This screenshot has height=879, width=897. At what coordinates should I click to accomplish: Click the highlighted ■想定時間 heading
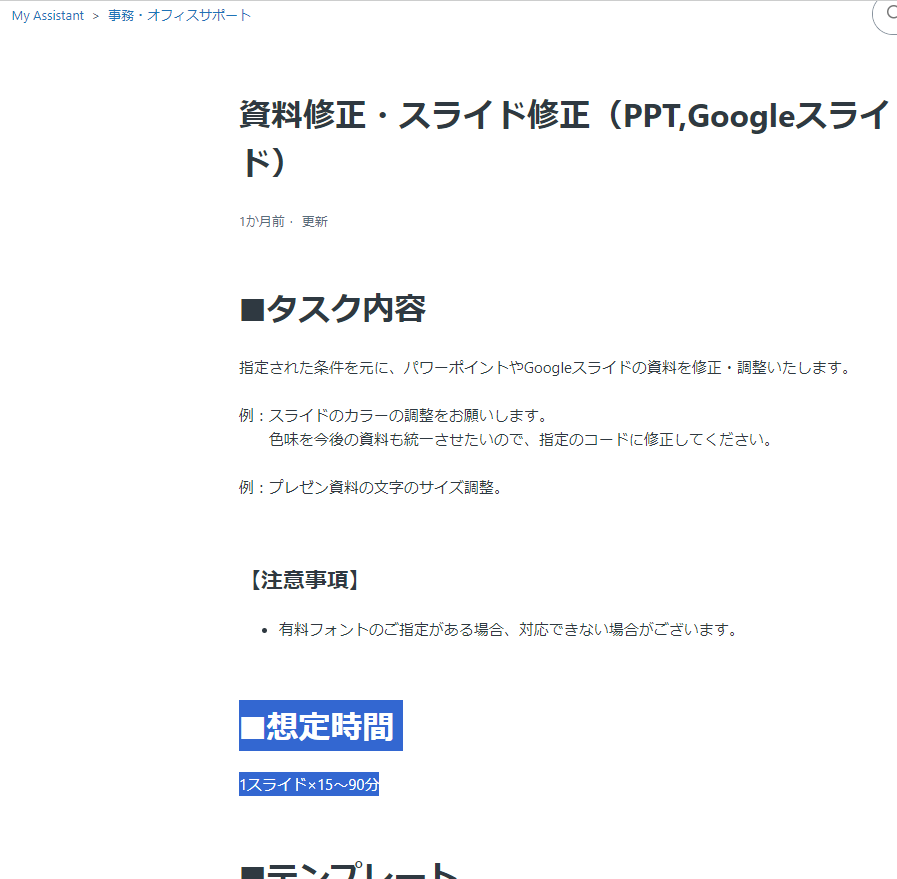(320, 726)
